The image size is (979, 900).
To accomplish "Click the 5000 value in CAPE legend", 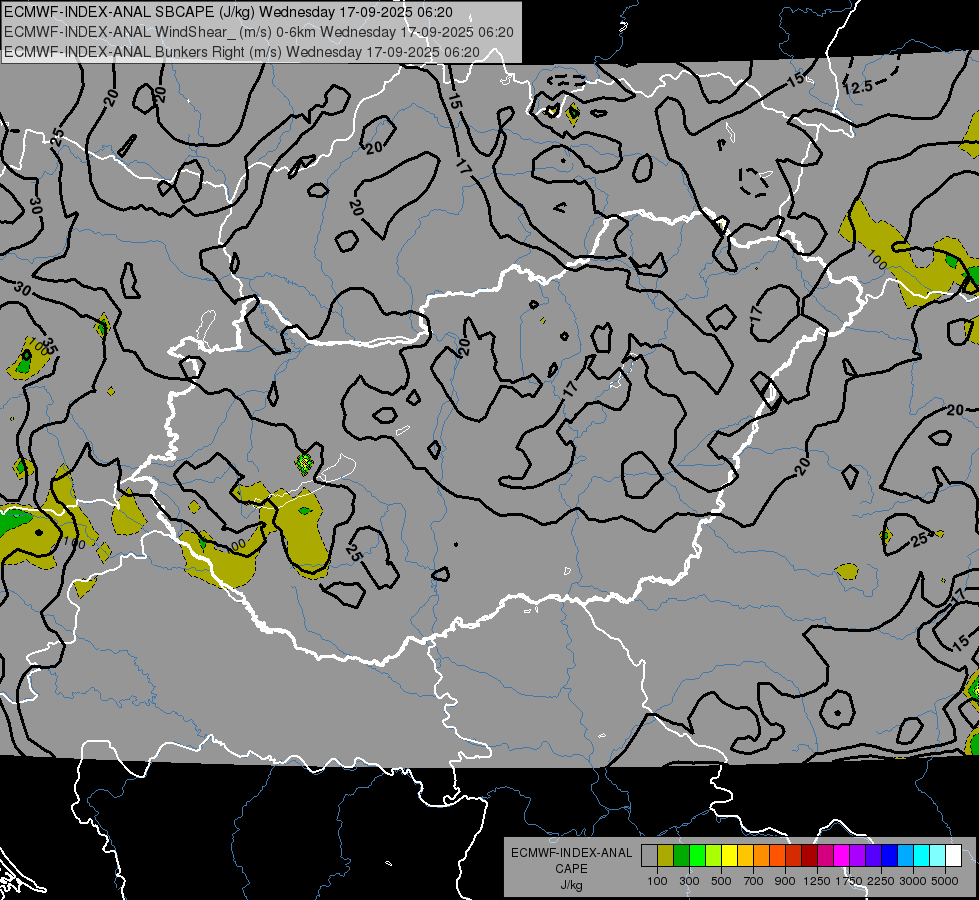I will coord(945,881).
